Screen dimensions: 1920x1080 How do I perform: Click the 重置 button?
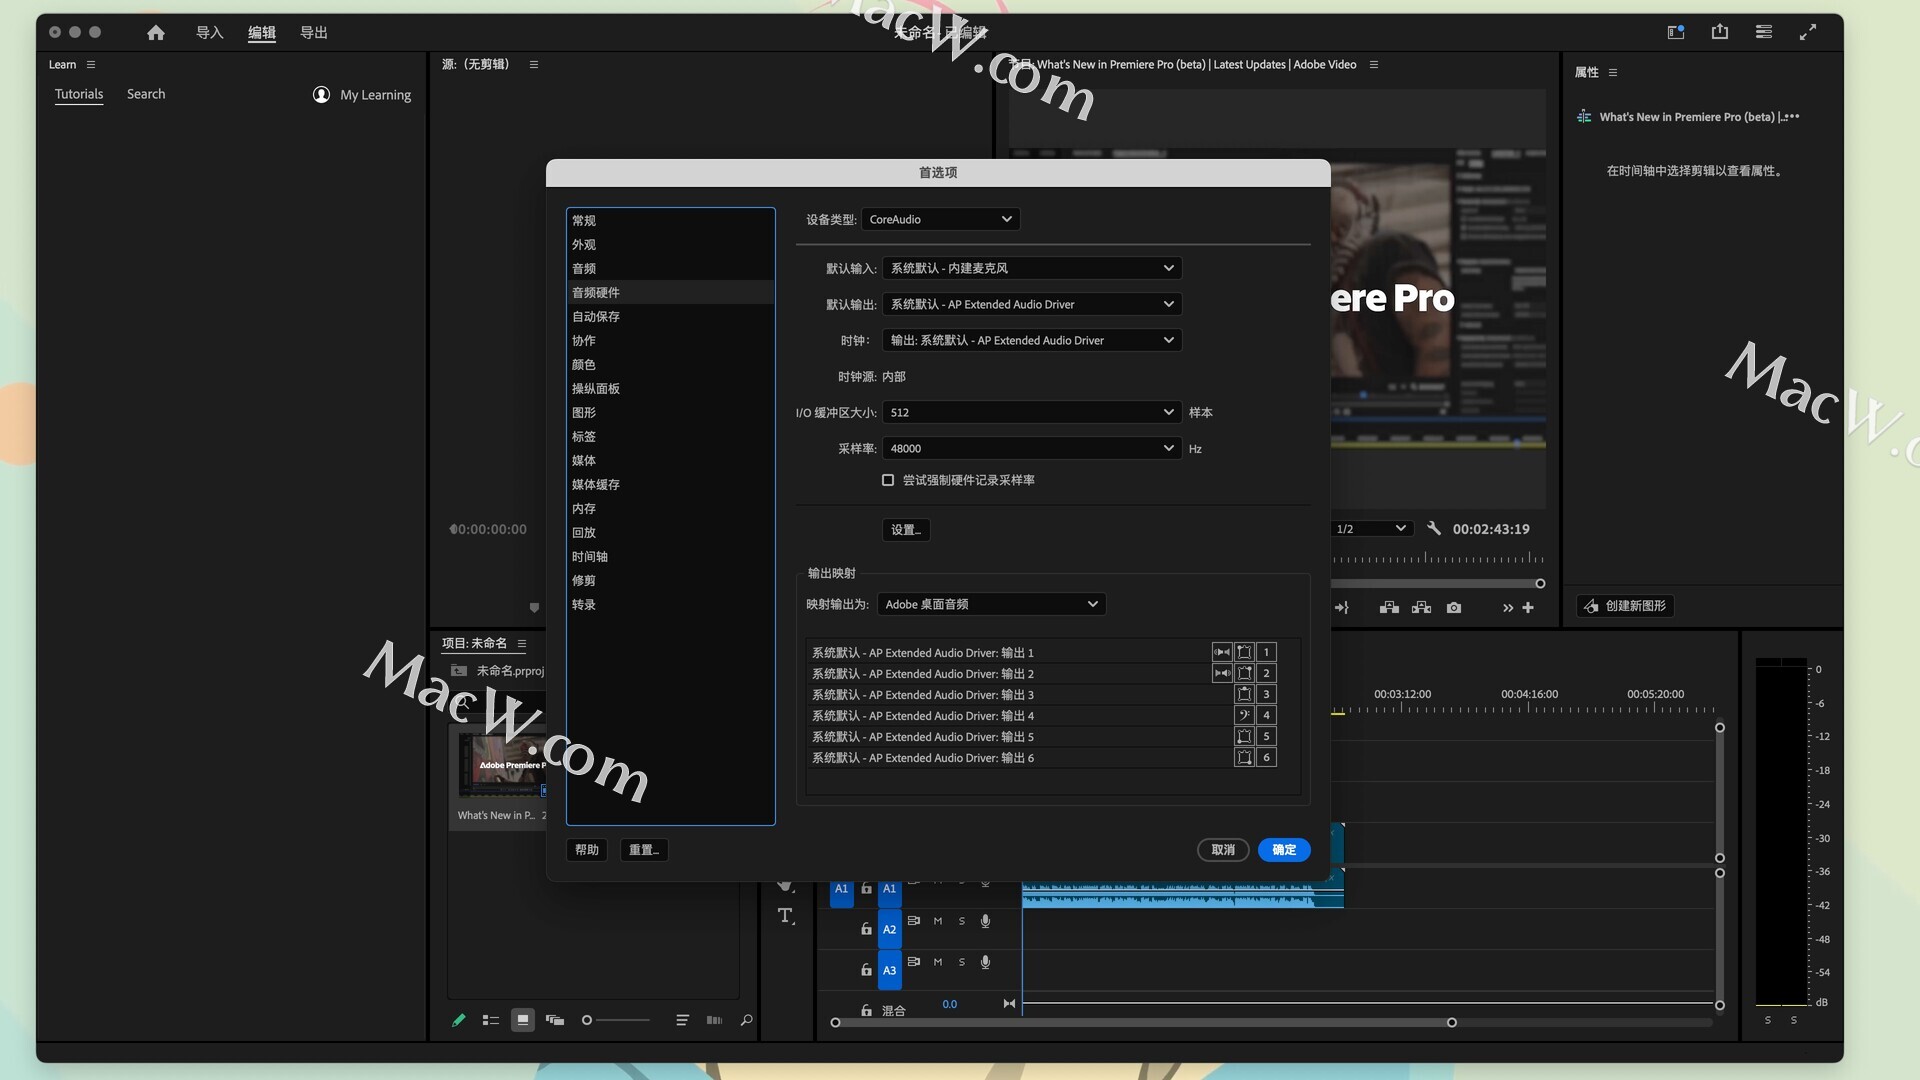(x=644, y=850)
